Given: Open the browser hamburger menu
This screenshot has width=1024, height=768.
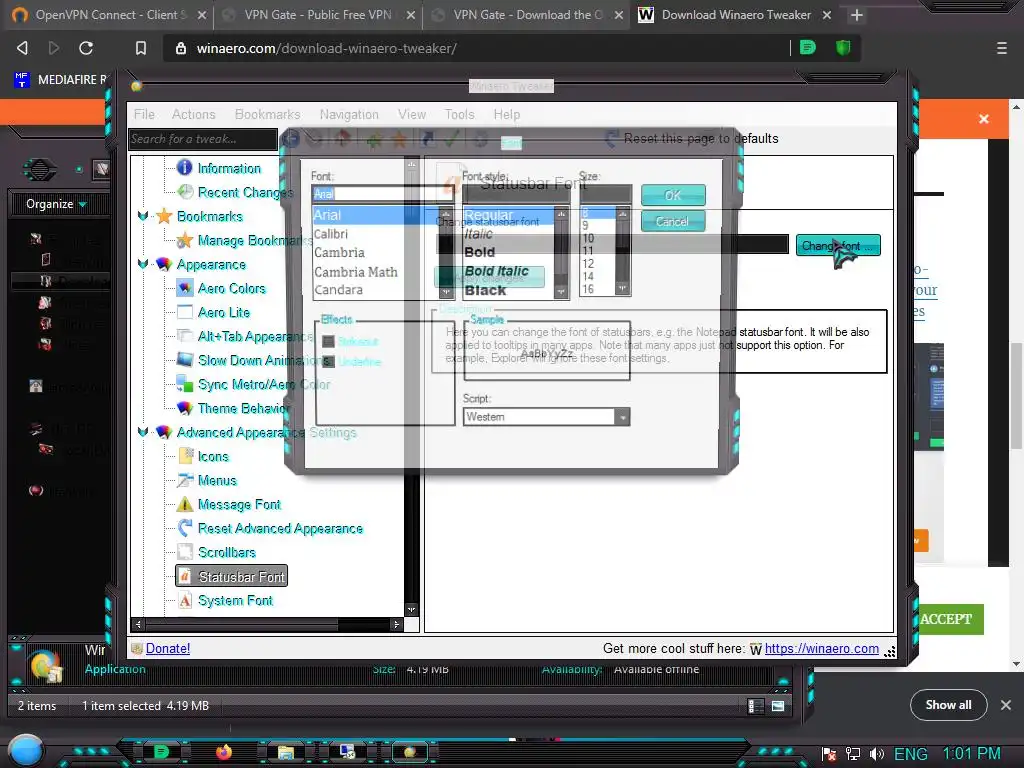Looking at the screenshot, I should click(x=1002, y=48).
